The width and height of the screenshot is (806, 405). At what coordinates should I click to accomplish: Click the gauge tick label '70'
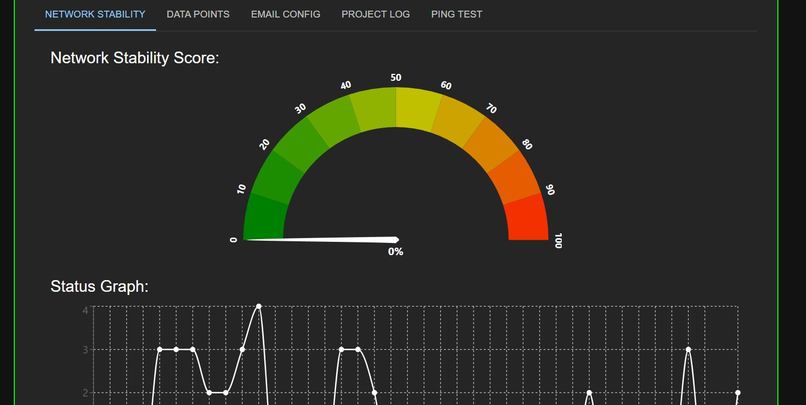pyautogui.click(x=491, y=108)
